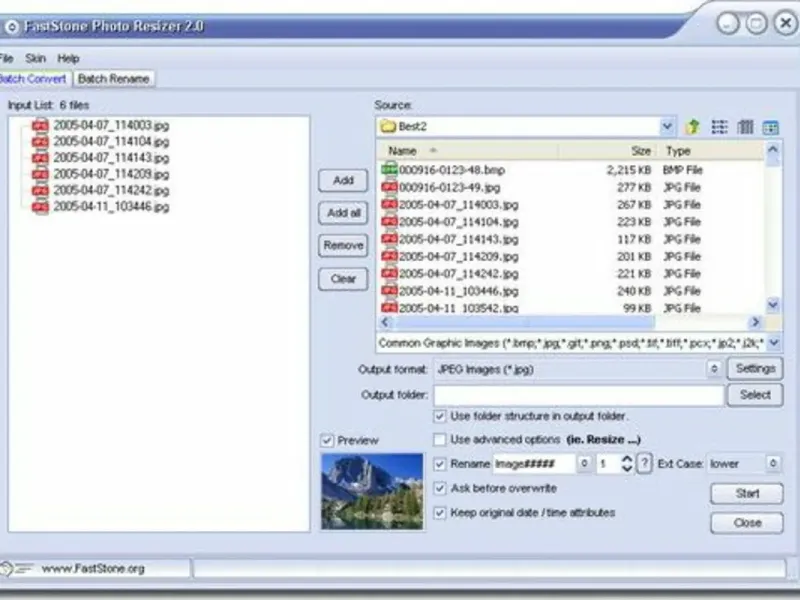
Task: Open the Skin menu
Action: click(35, 58)
